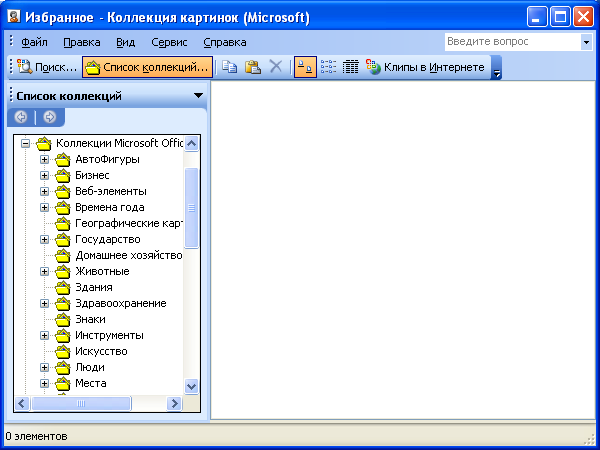Viewport: 600px width, 450px height.
Task: Click the tree vertical scrollbar thumb
Action: [x=191, y=208]
